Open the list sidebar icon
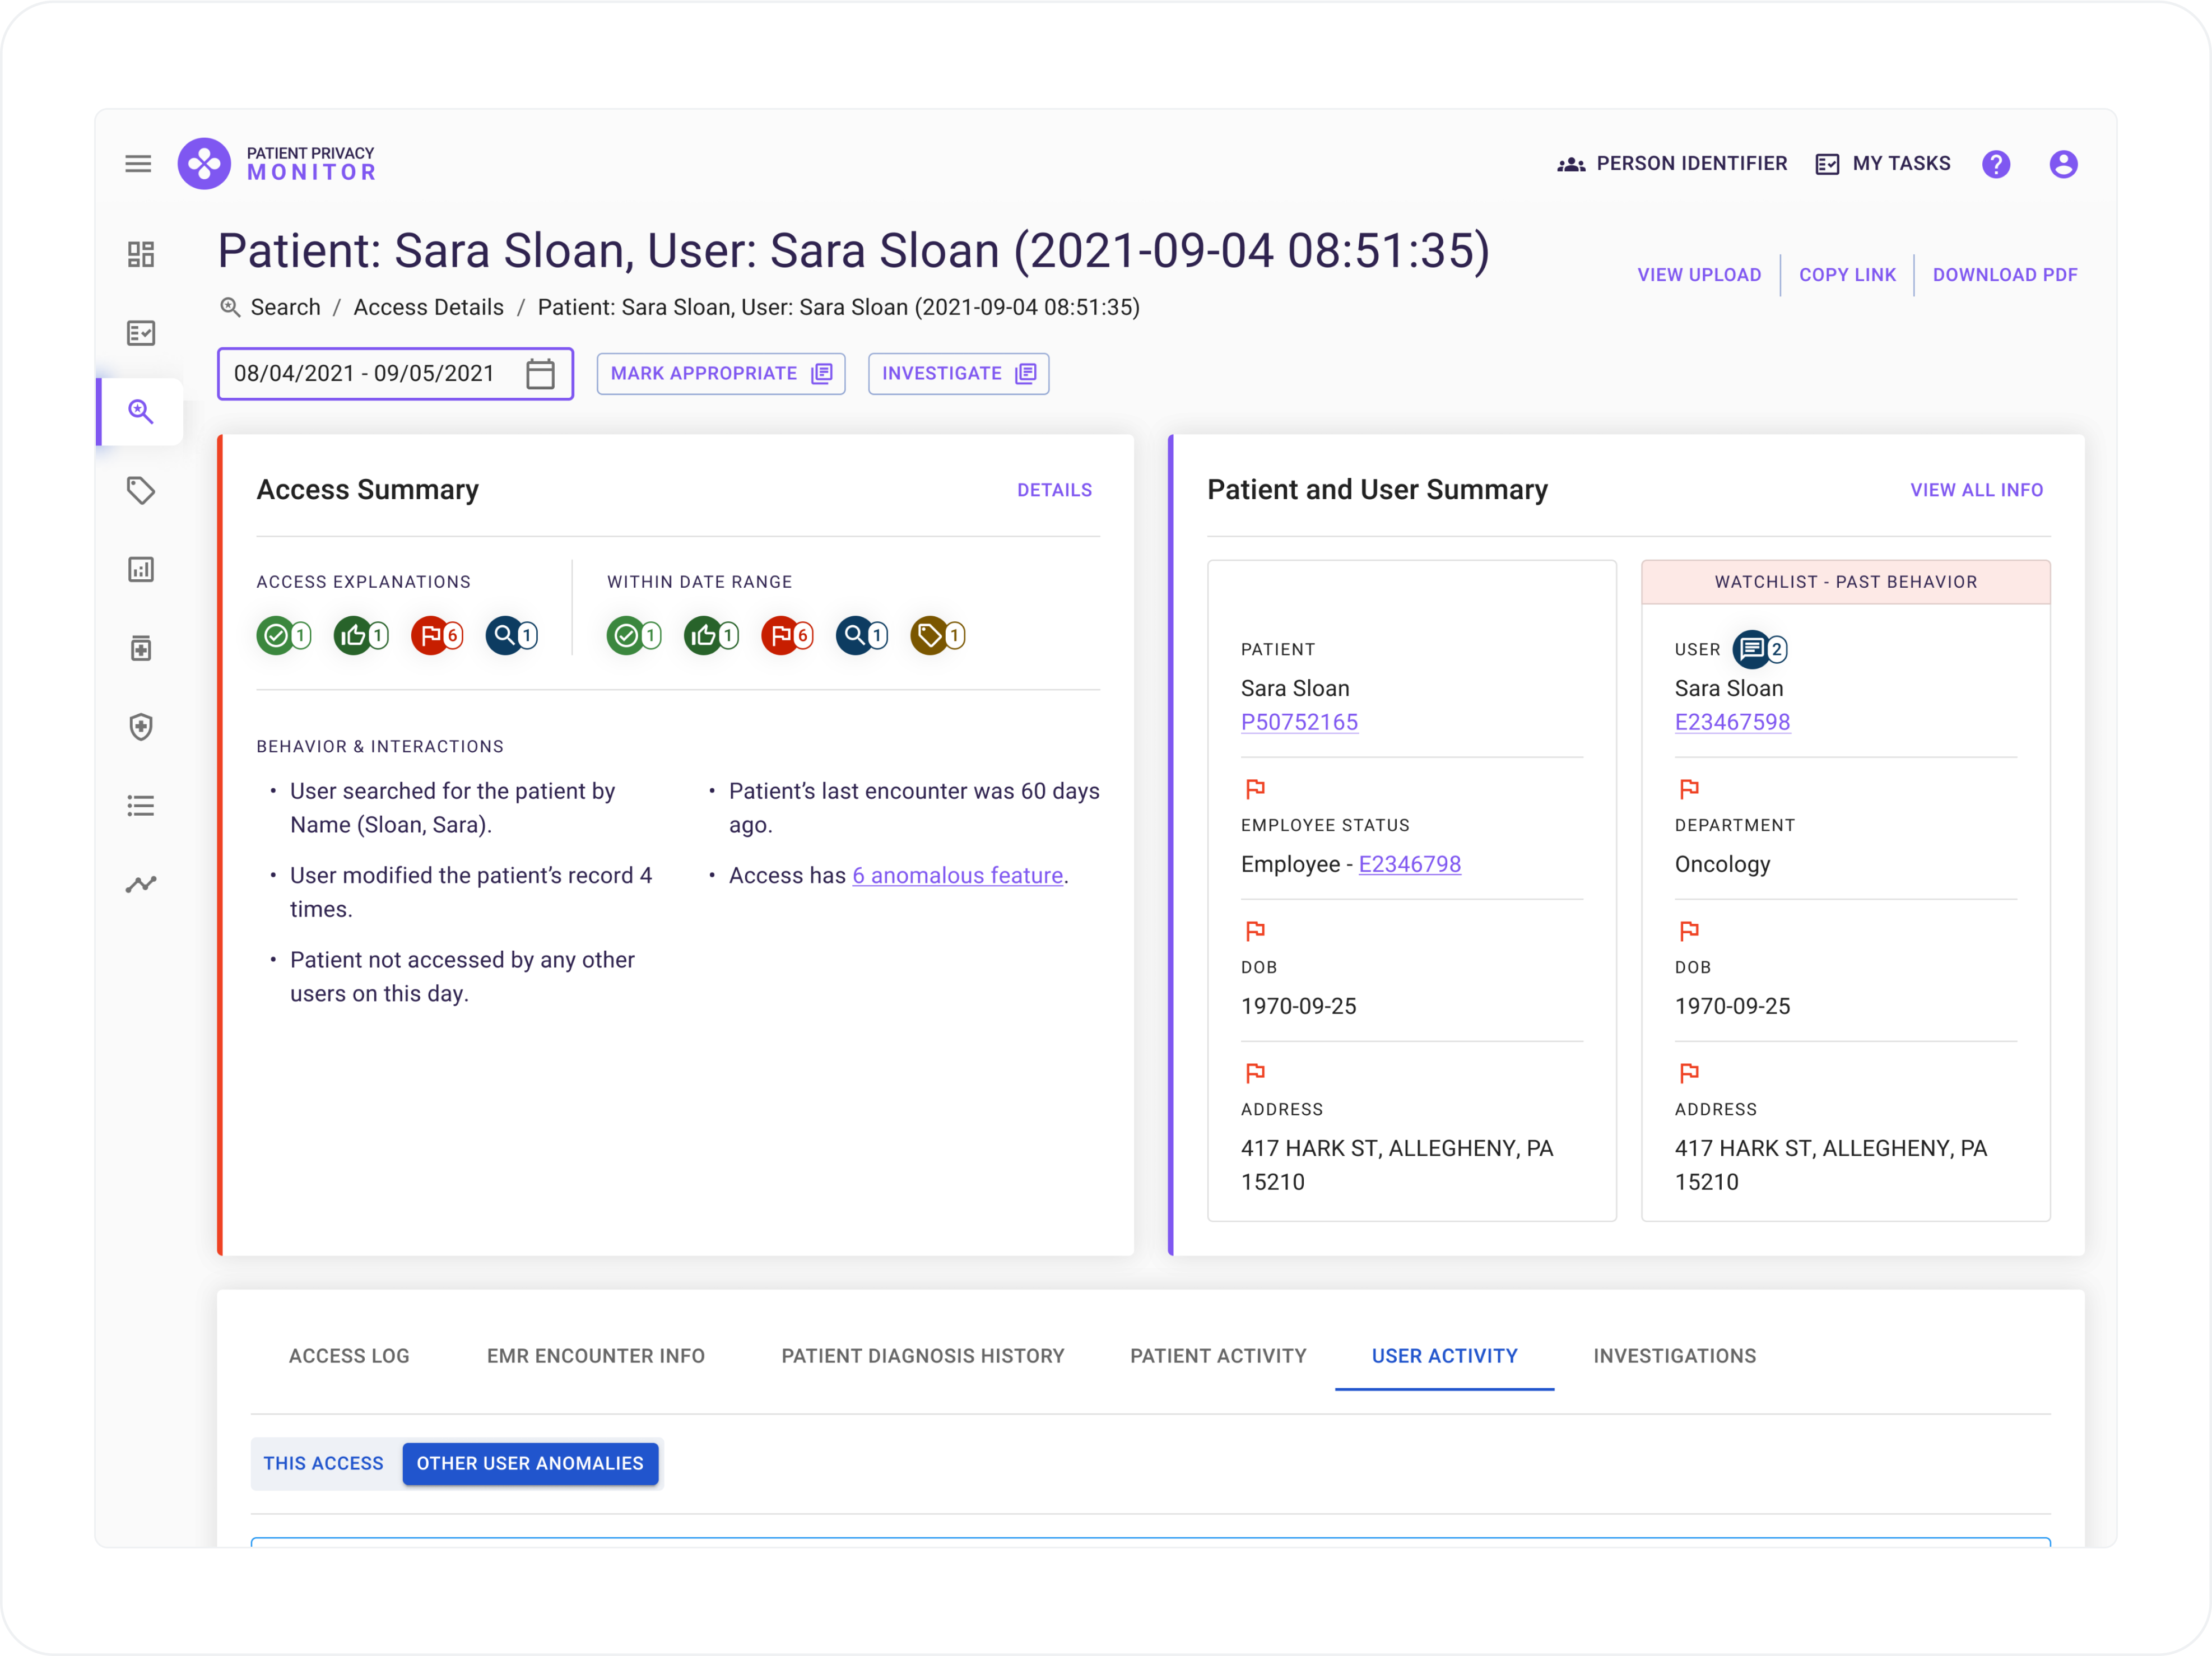This screenshot has width=2212, height=1656. pos(141,806)
